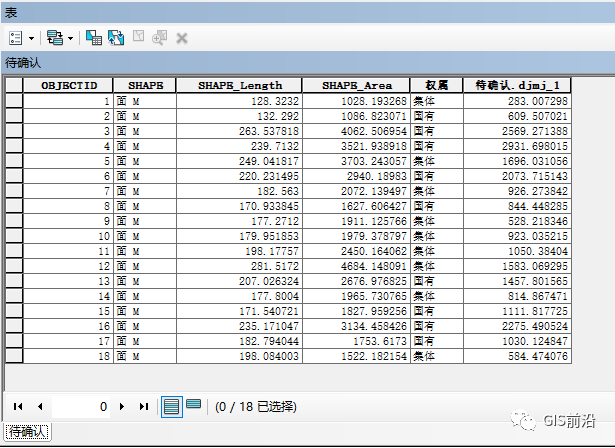Click the cell value 128.3232
This screenshot has height=448, width=615.
pos(275,101)
